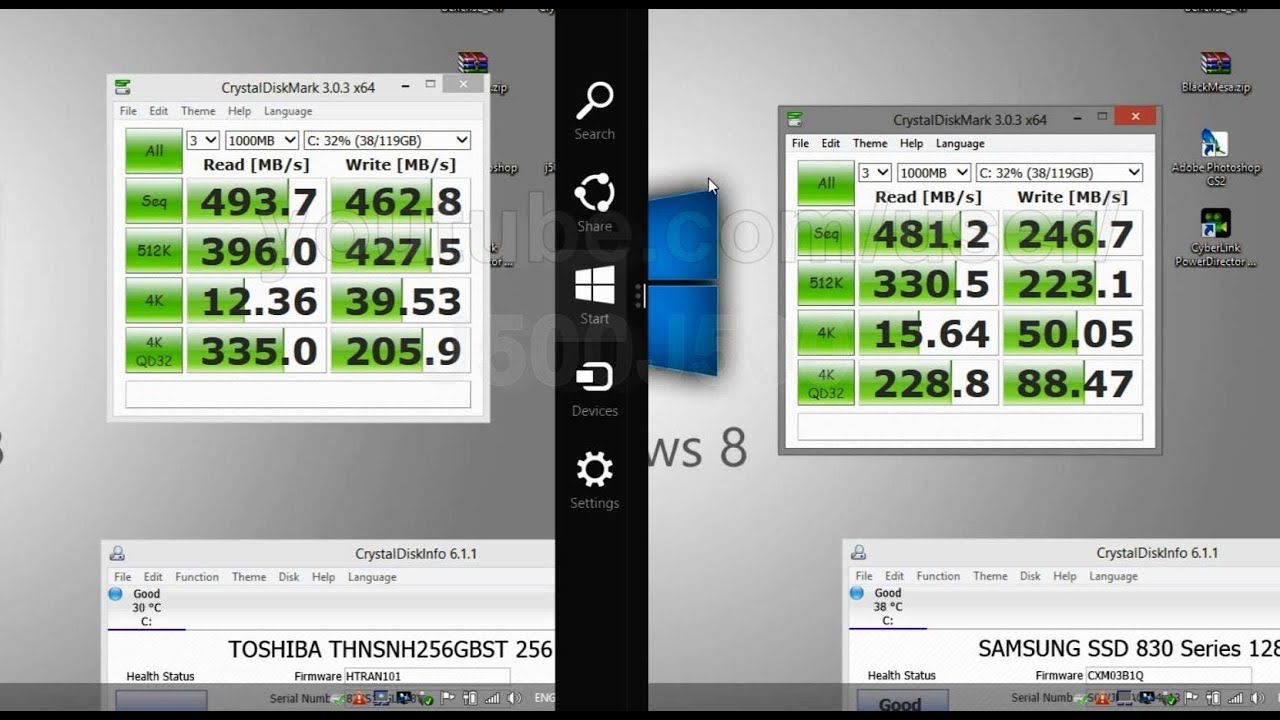Click the 512K write value 223.1
The image size is (1280, 720).
coord(1073,283)
